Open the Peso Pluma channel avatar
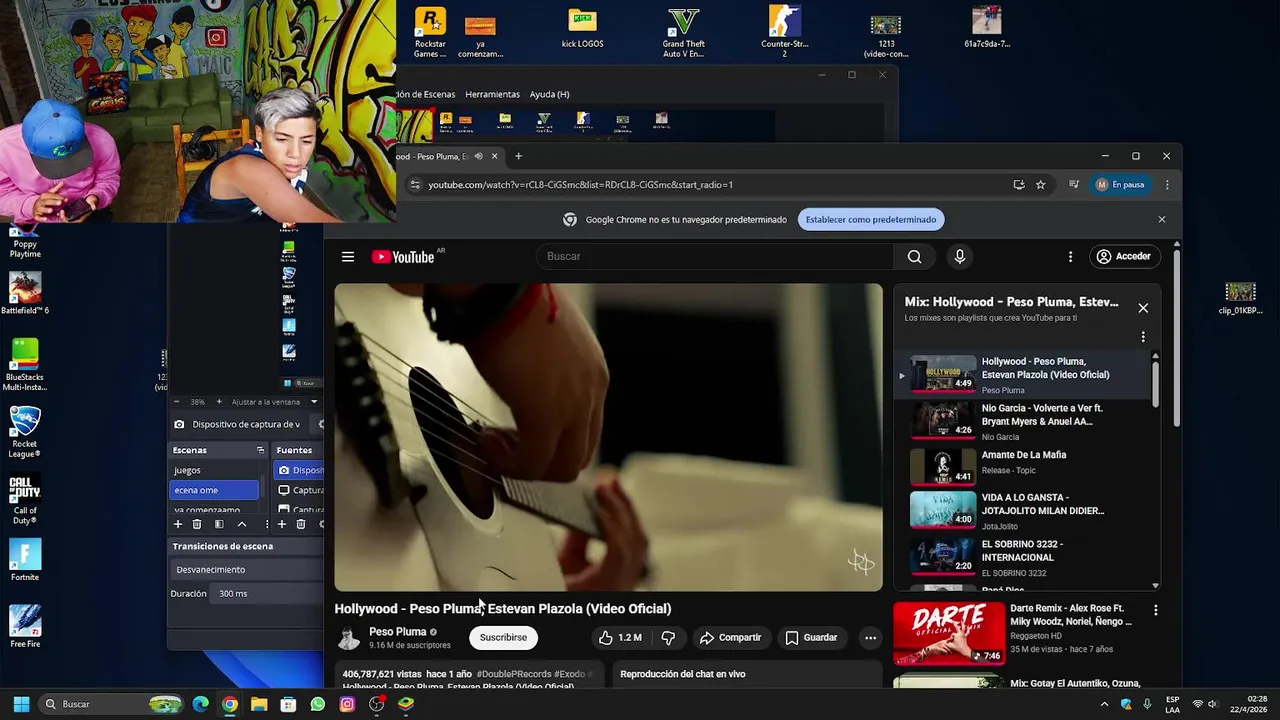The width and height of the screenshot is (1280, 720). point(349,638)
